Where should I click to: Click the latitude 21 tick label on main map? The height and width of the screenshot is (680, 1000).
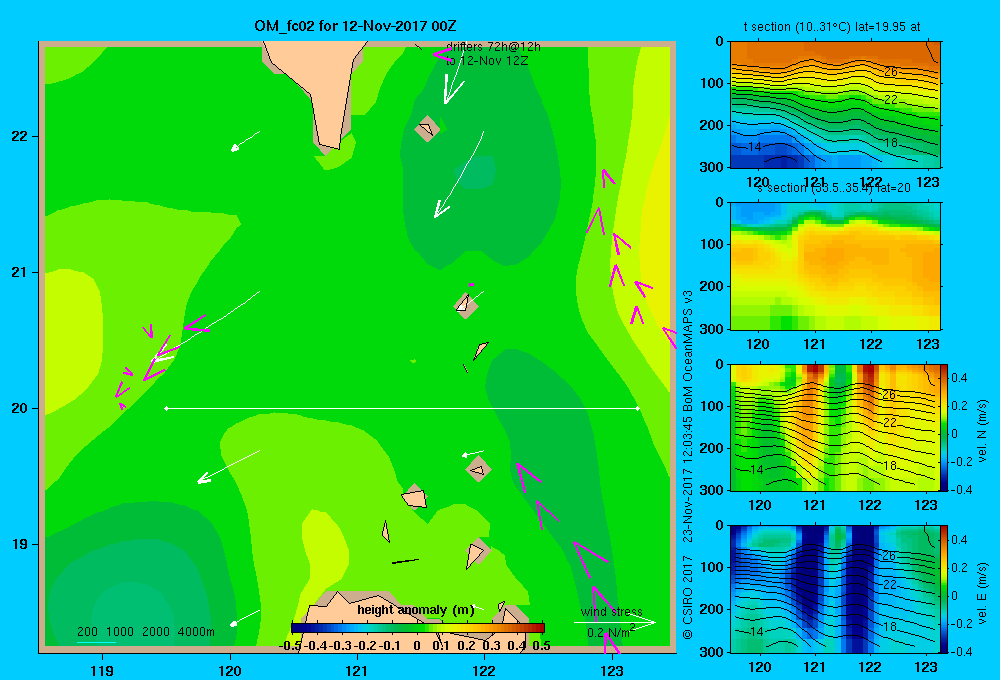[20, 272]
